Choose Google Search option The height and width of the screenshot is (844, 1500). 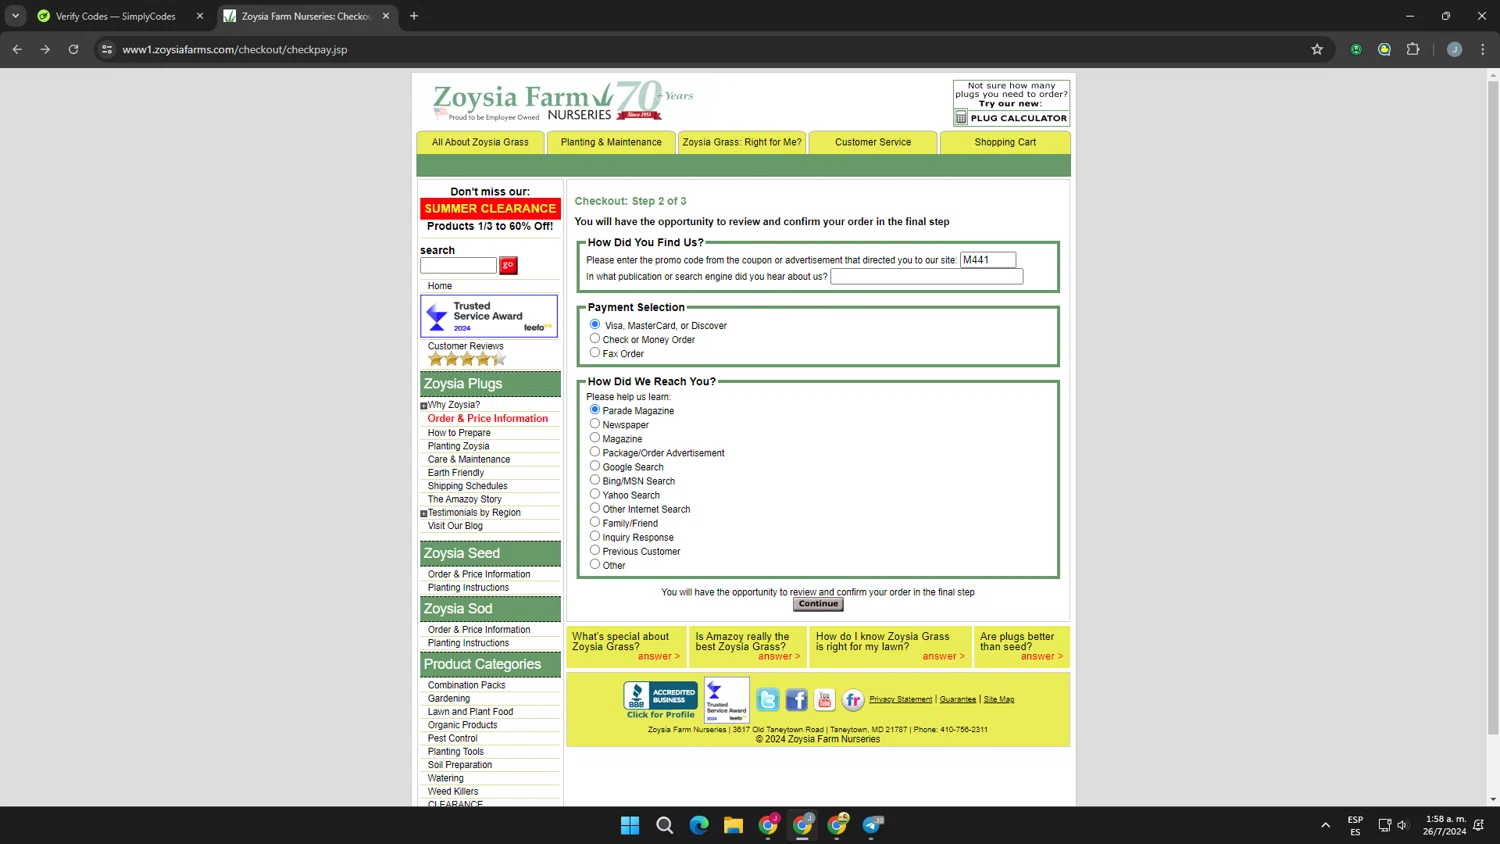(x=595, y=465)
